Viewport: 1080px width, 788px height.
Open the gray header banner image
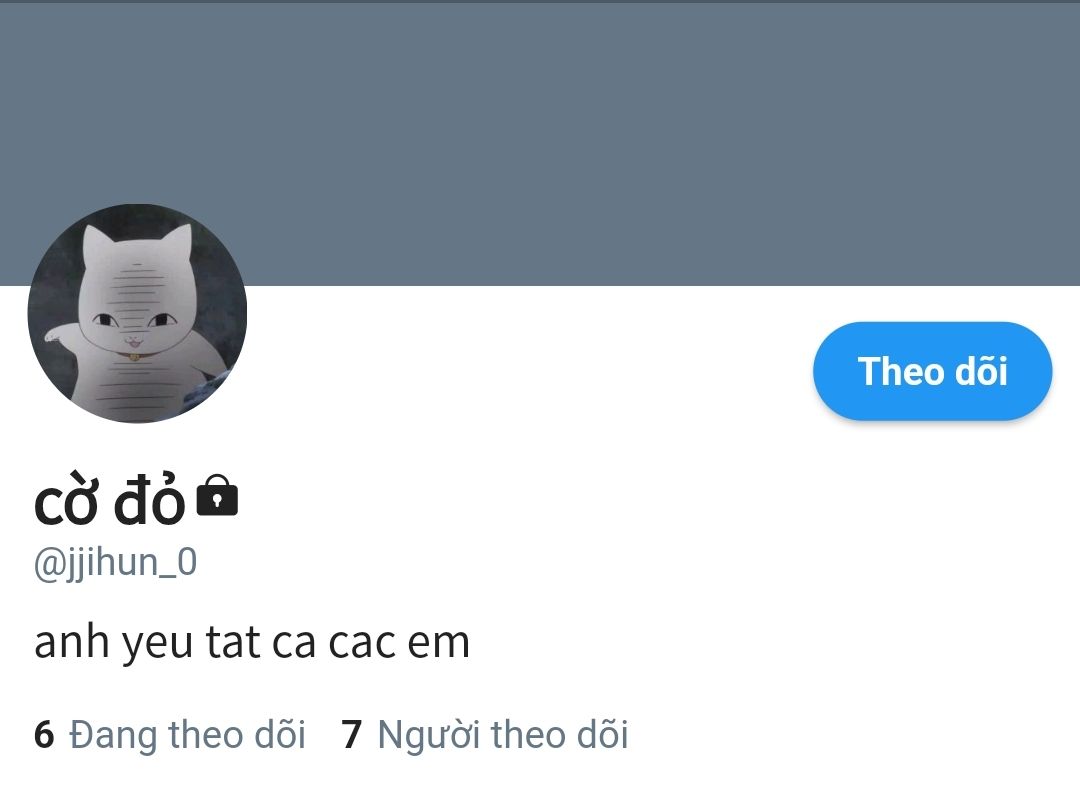click(540, 143)
